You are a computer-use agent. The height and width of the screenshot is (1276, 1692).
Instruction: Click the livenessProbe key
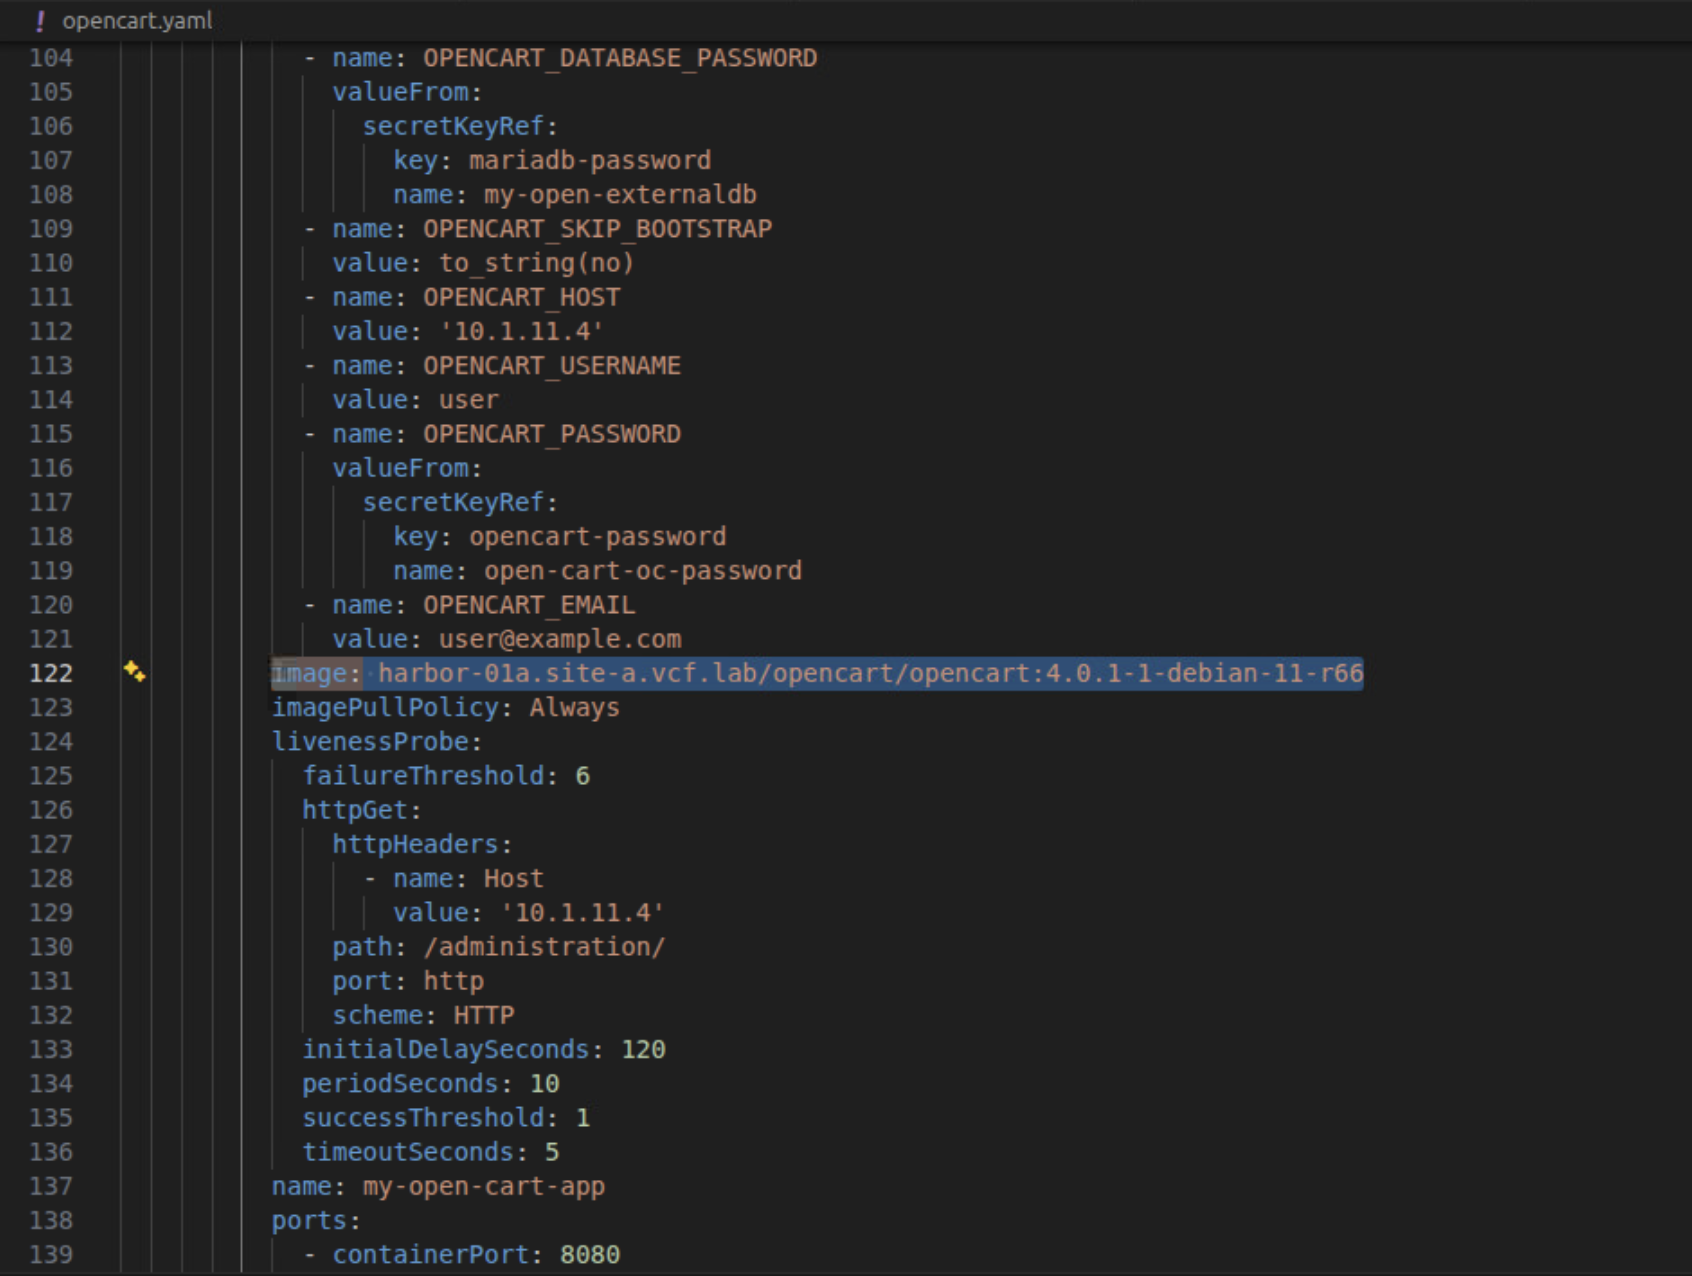[370, 741]
